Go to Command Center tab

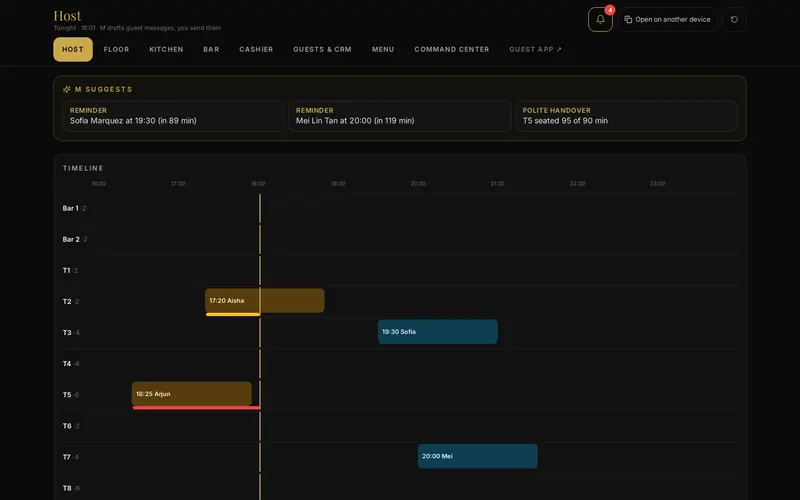pyautogui.click(x=452, y=49)
